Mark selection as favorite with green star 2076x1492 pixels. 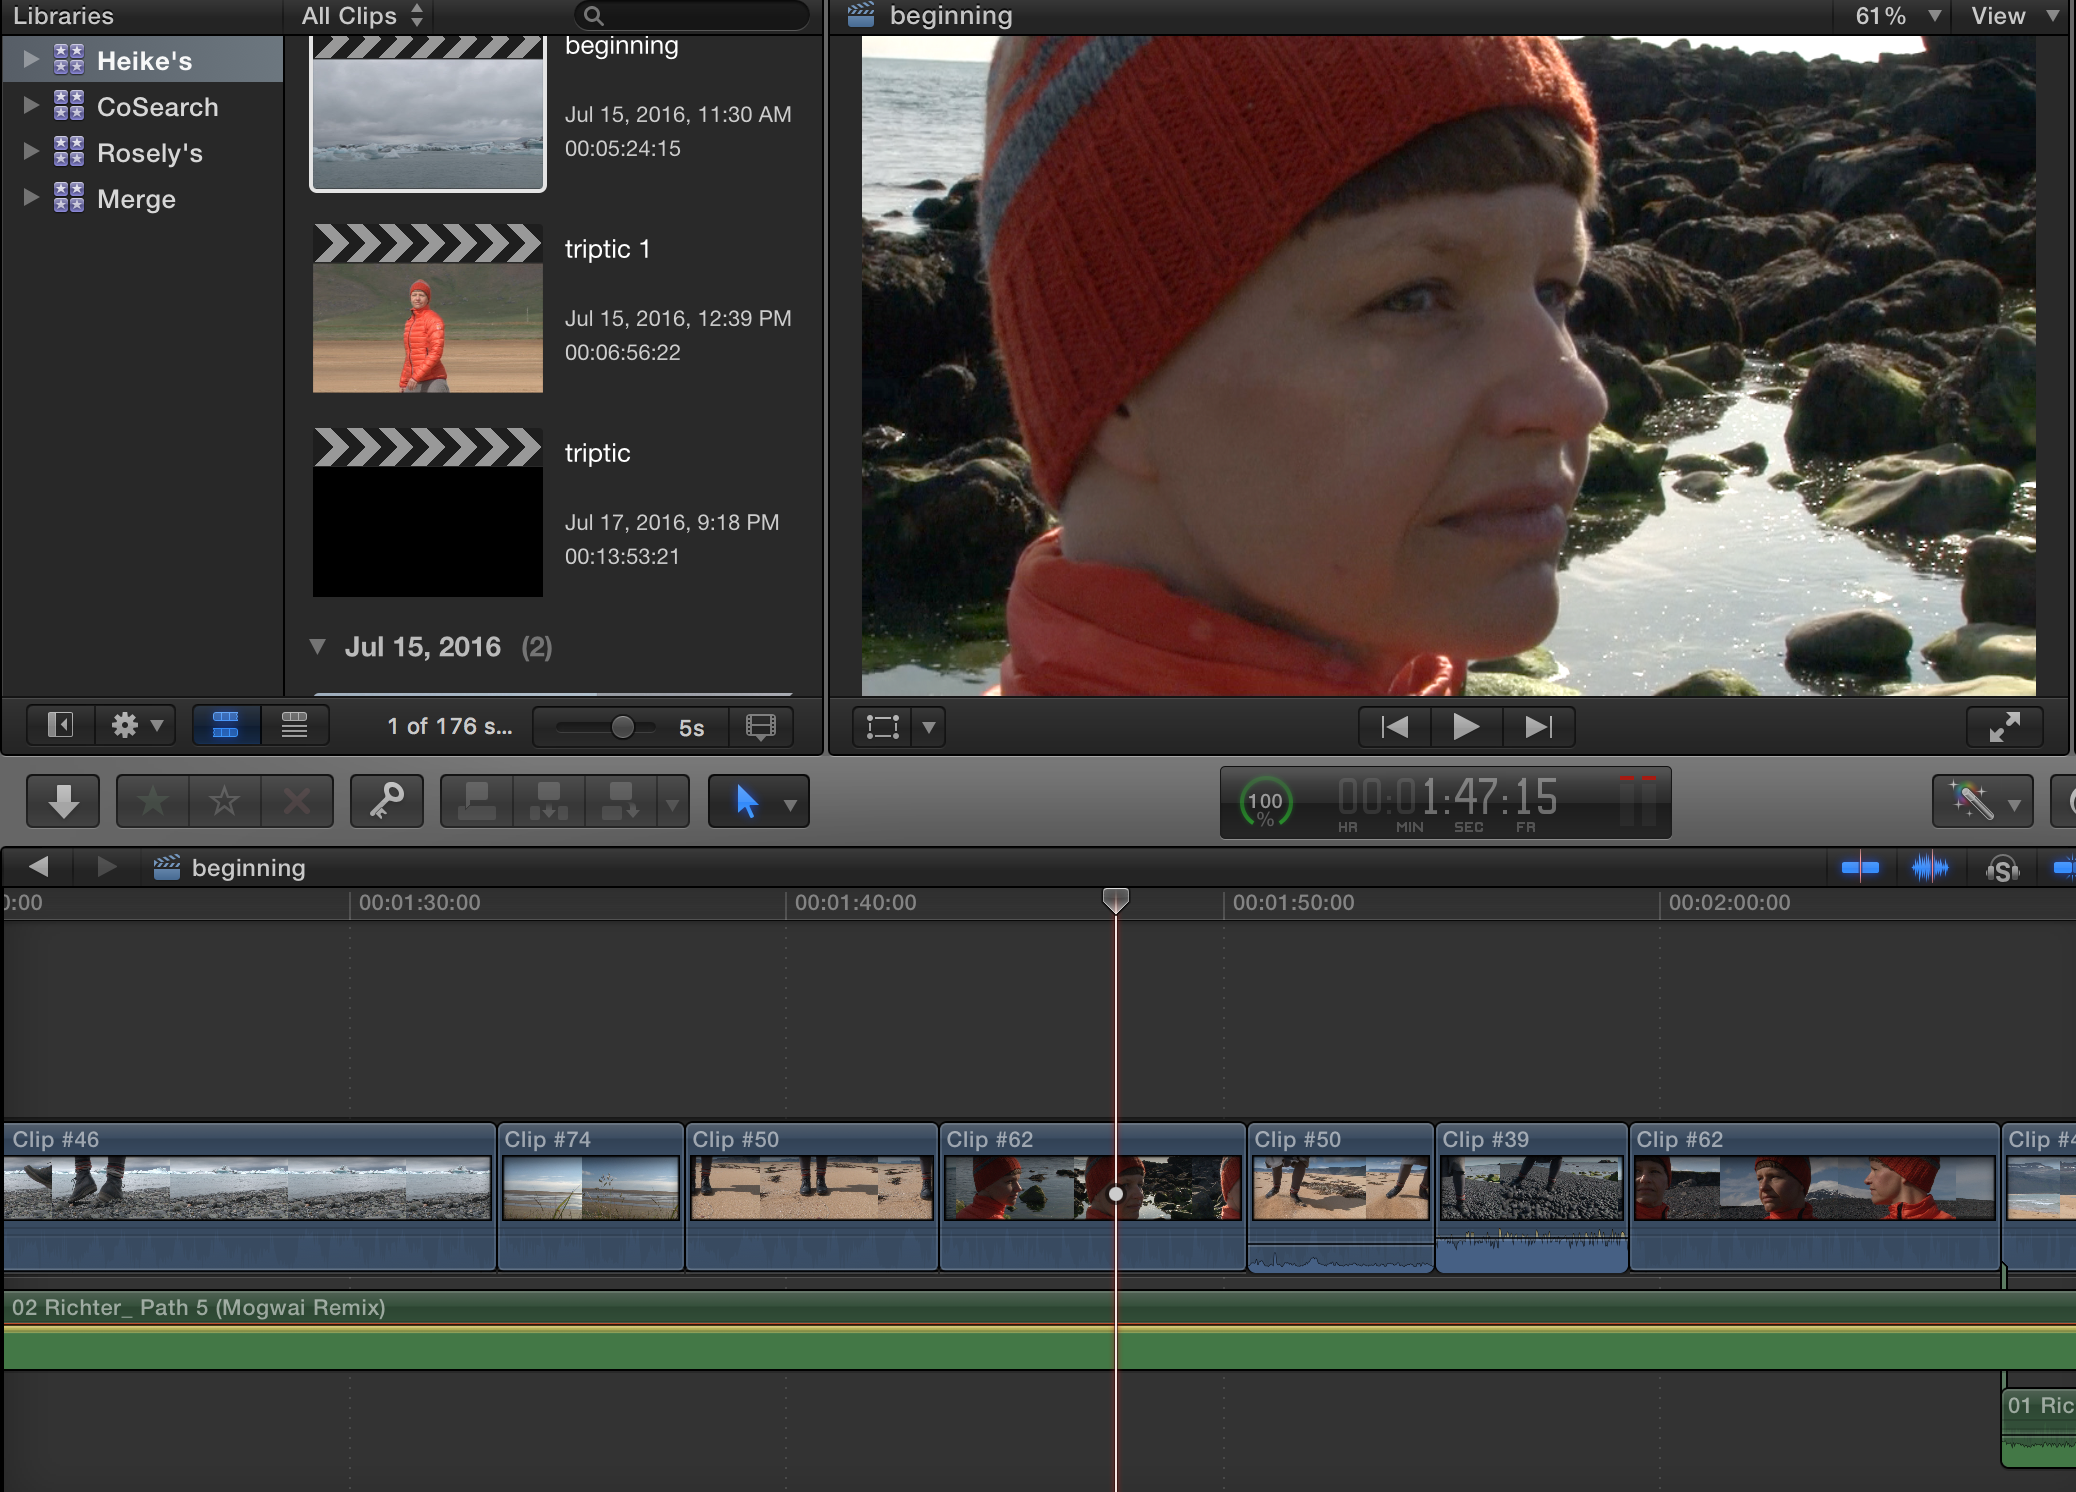tap(153, 801)
